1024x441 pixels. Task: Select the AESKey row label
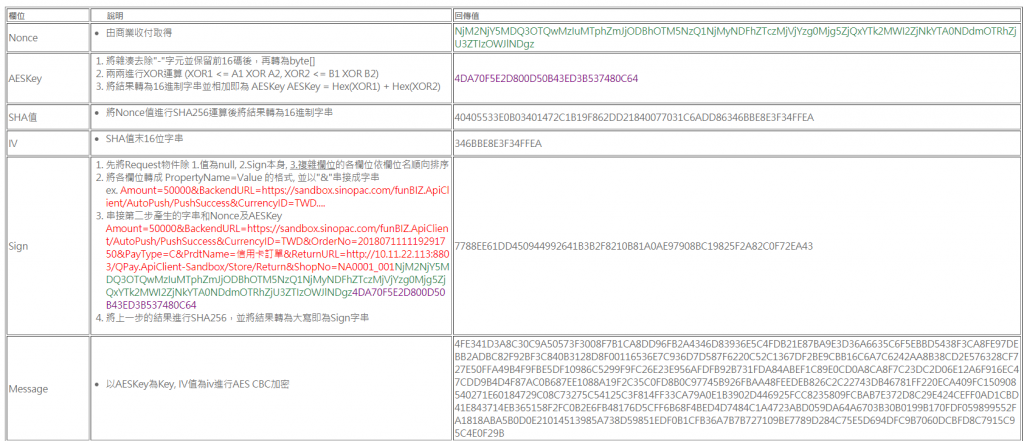pos(25,77)
